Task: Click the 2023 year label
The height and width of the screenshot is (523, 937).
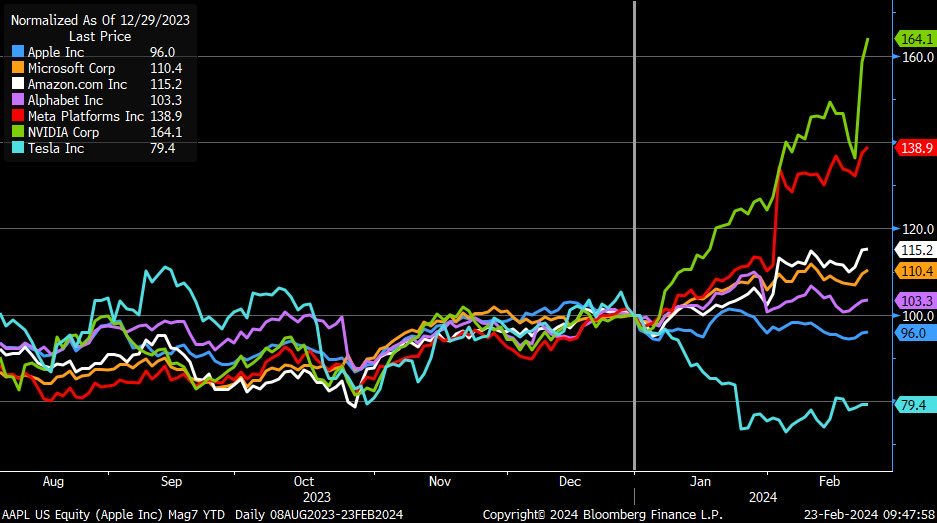Action: click(x=317, y=497)
